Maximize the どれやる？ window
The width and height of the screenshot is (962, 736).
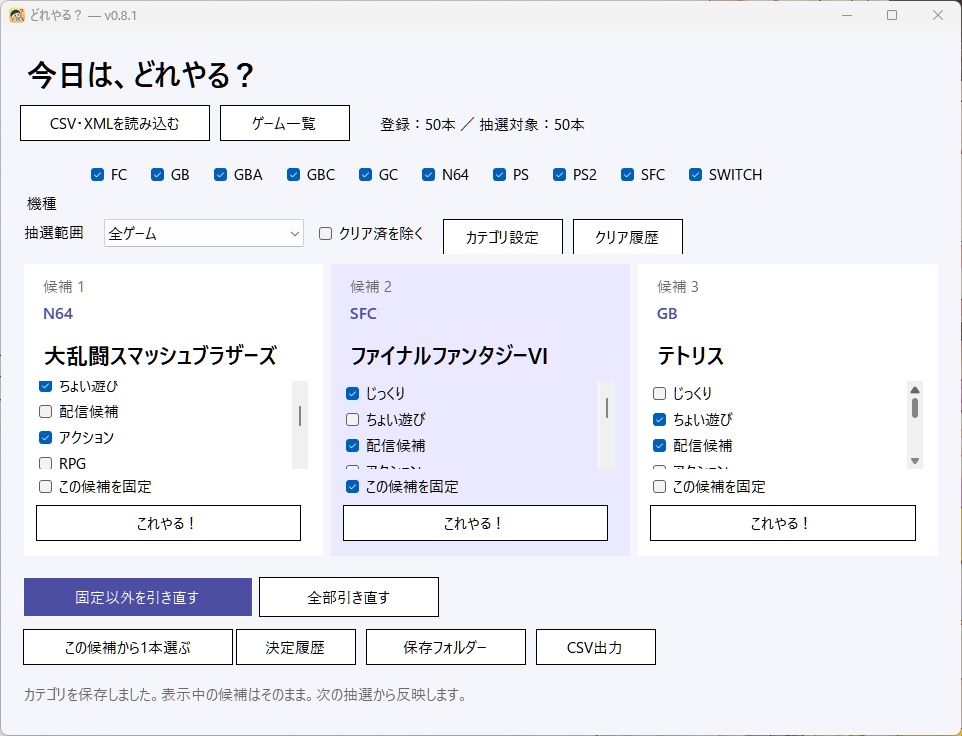(892, 15)
